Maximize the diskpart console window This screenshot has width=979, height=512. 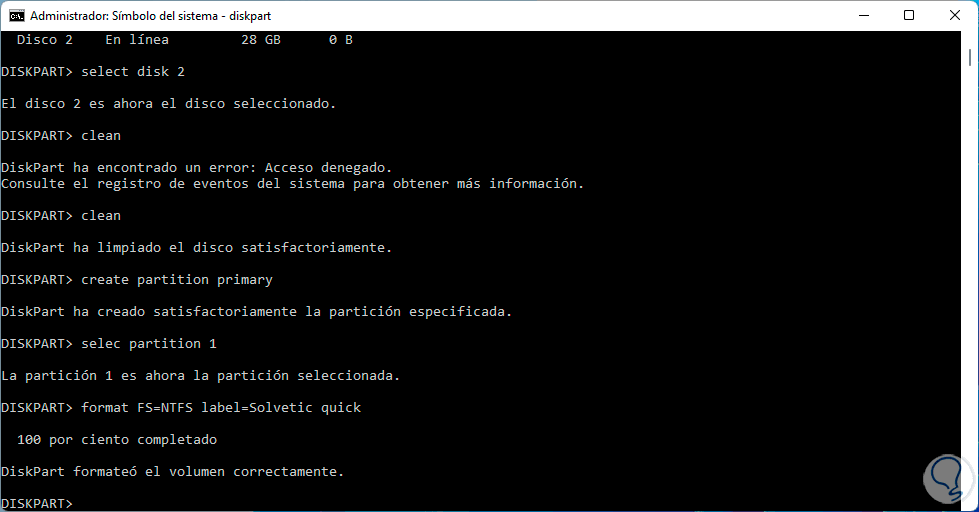(x=908, y=16)
